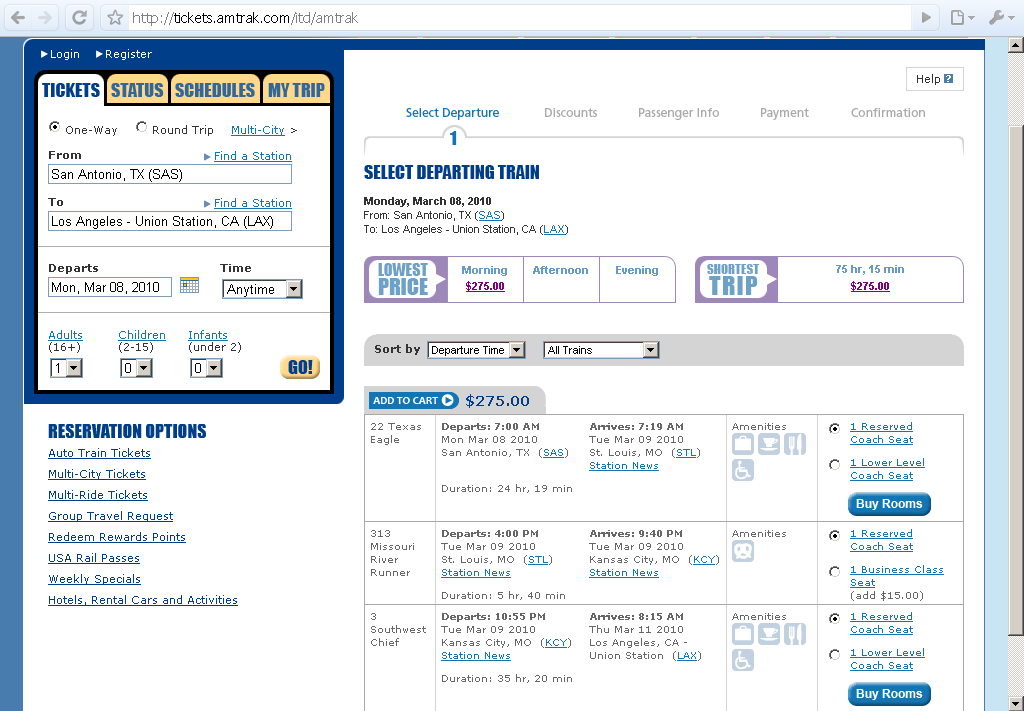Click the snack amenity icon for Missouri River Runner
The image size is (1024, 711).
point(743,551)
